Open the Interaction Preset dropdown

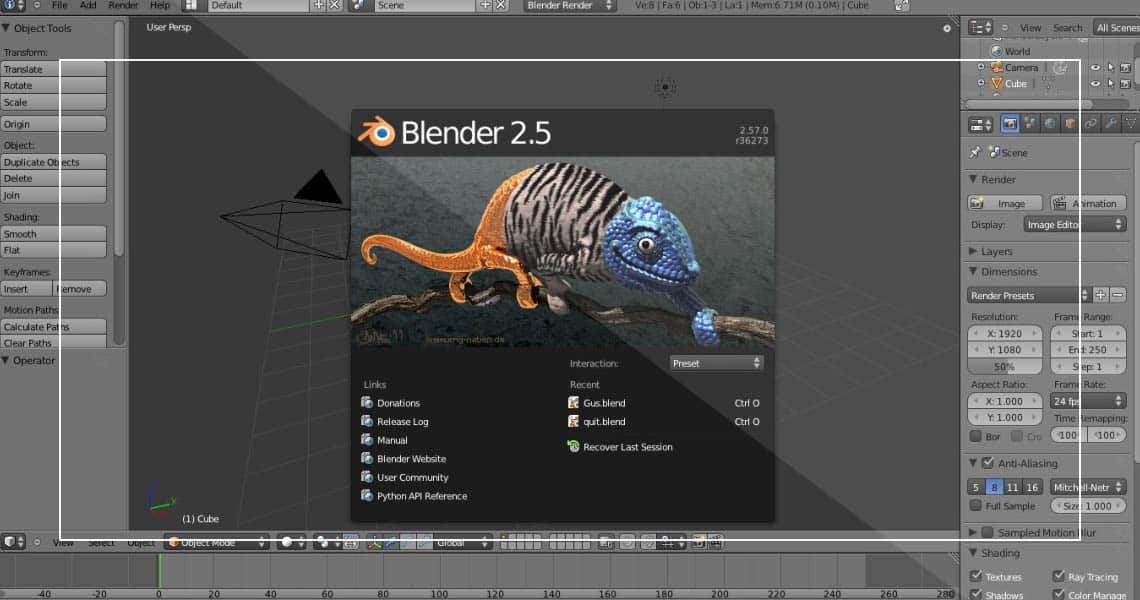tap(716, 363)
